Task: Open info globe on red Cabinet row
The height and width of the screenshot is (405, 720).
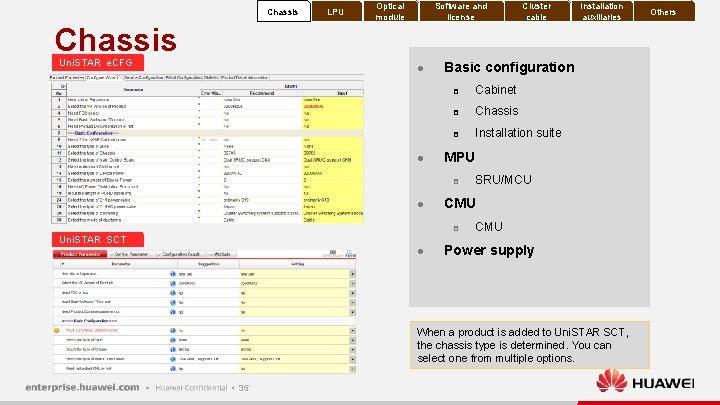Action: (x=173, y=331)
